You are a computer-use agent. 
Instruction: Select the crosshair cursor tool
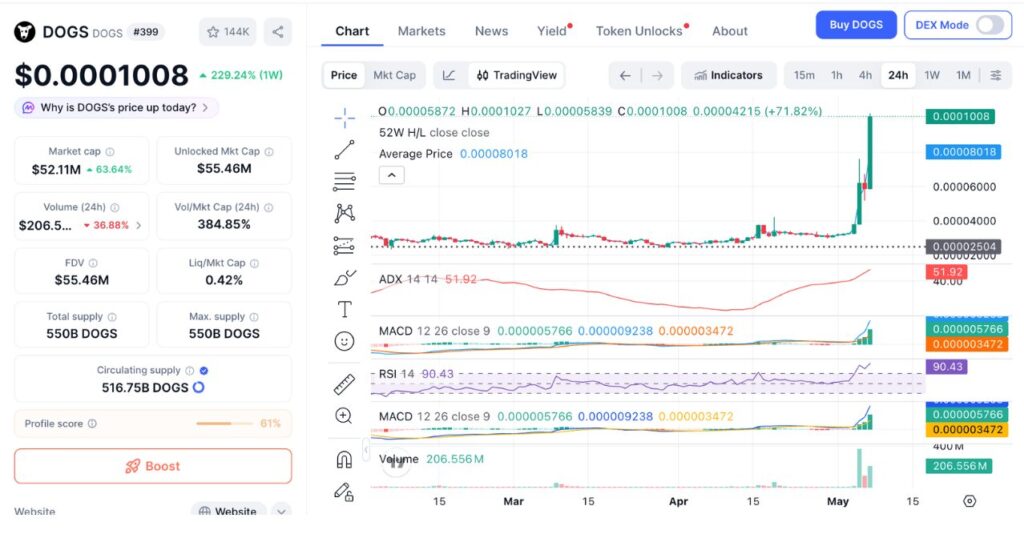click(344, 118)
